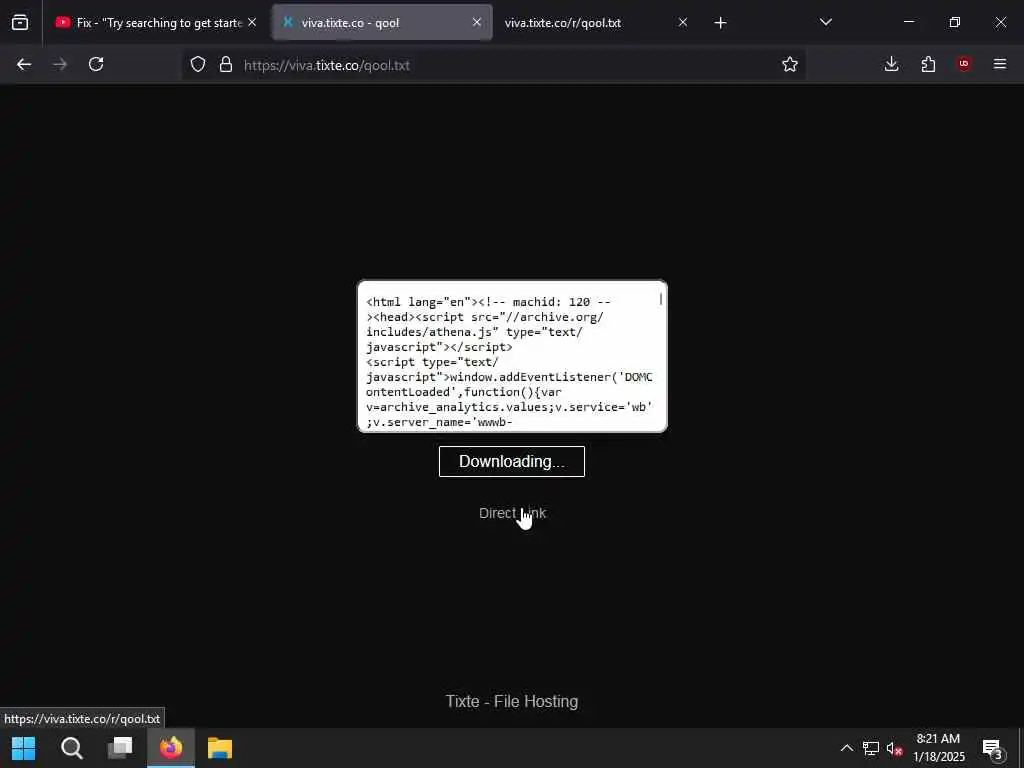Close the viva.tixte.co/r/qool.txt tab
The height and width of the screenshot is (768, 1024).
tap(682, 22)
